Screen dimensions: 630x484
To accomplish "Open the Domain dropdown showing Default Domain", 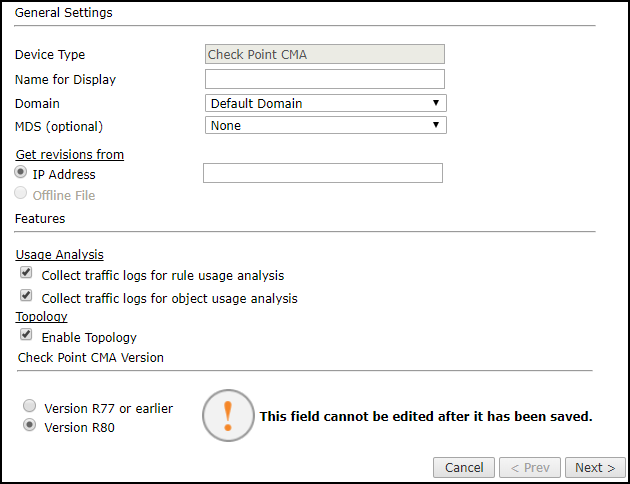I will [325, 103].
